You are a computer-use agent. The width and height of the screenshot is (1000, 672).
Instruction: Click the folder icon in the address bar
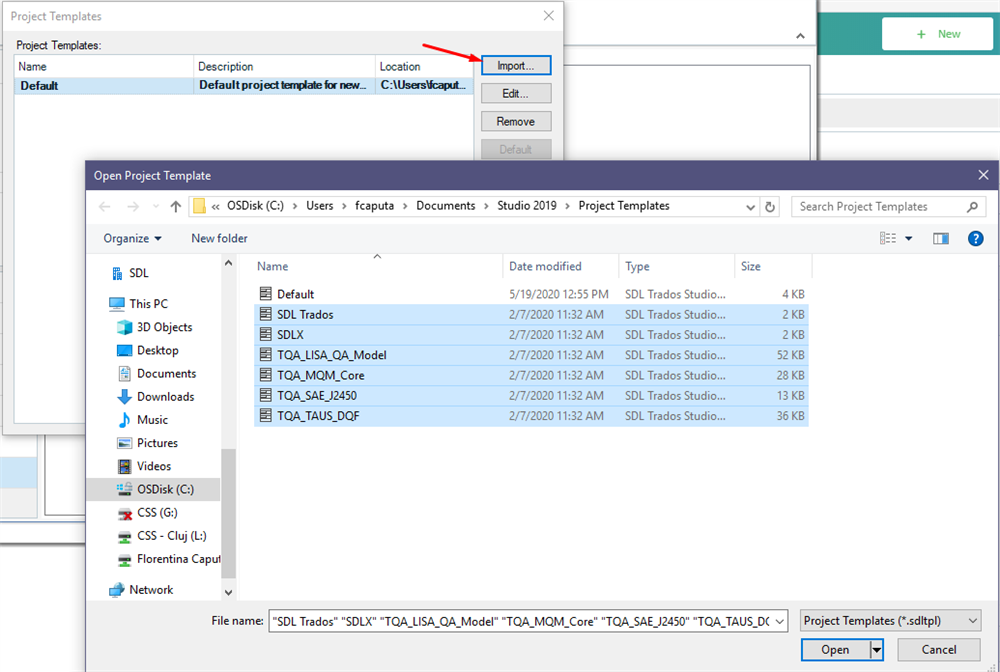point(200,206)
